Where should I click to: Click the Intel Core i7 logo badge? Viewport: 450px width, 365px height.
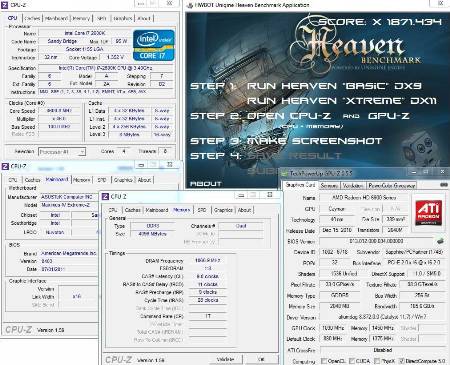click(x=154, y=45)
